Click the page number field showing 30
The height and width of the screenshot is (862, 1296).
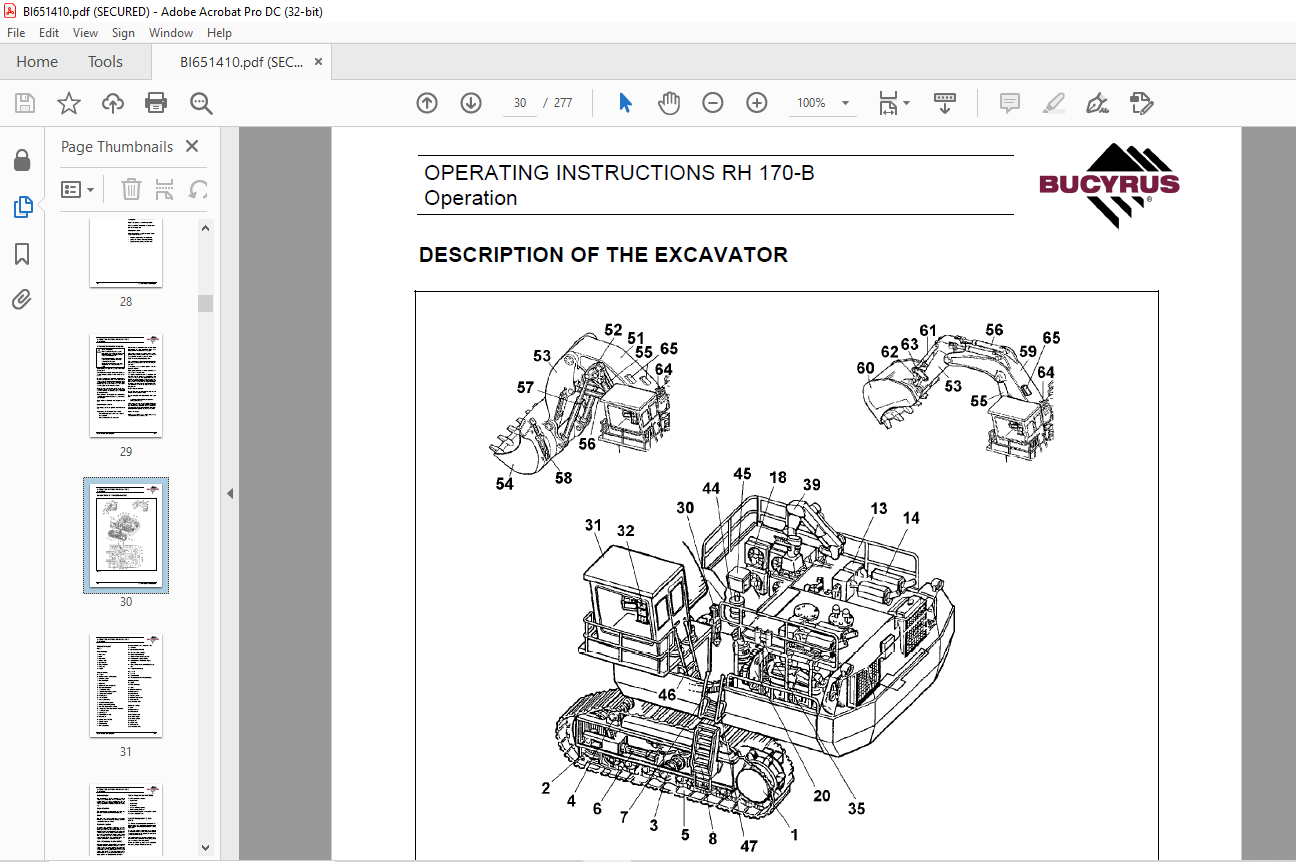click(520, 103)
